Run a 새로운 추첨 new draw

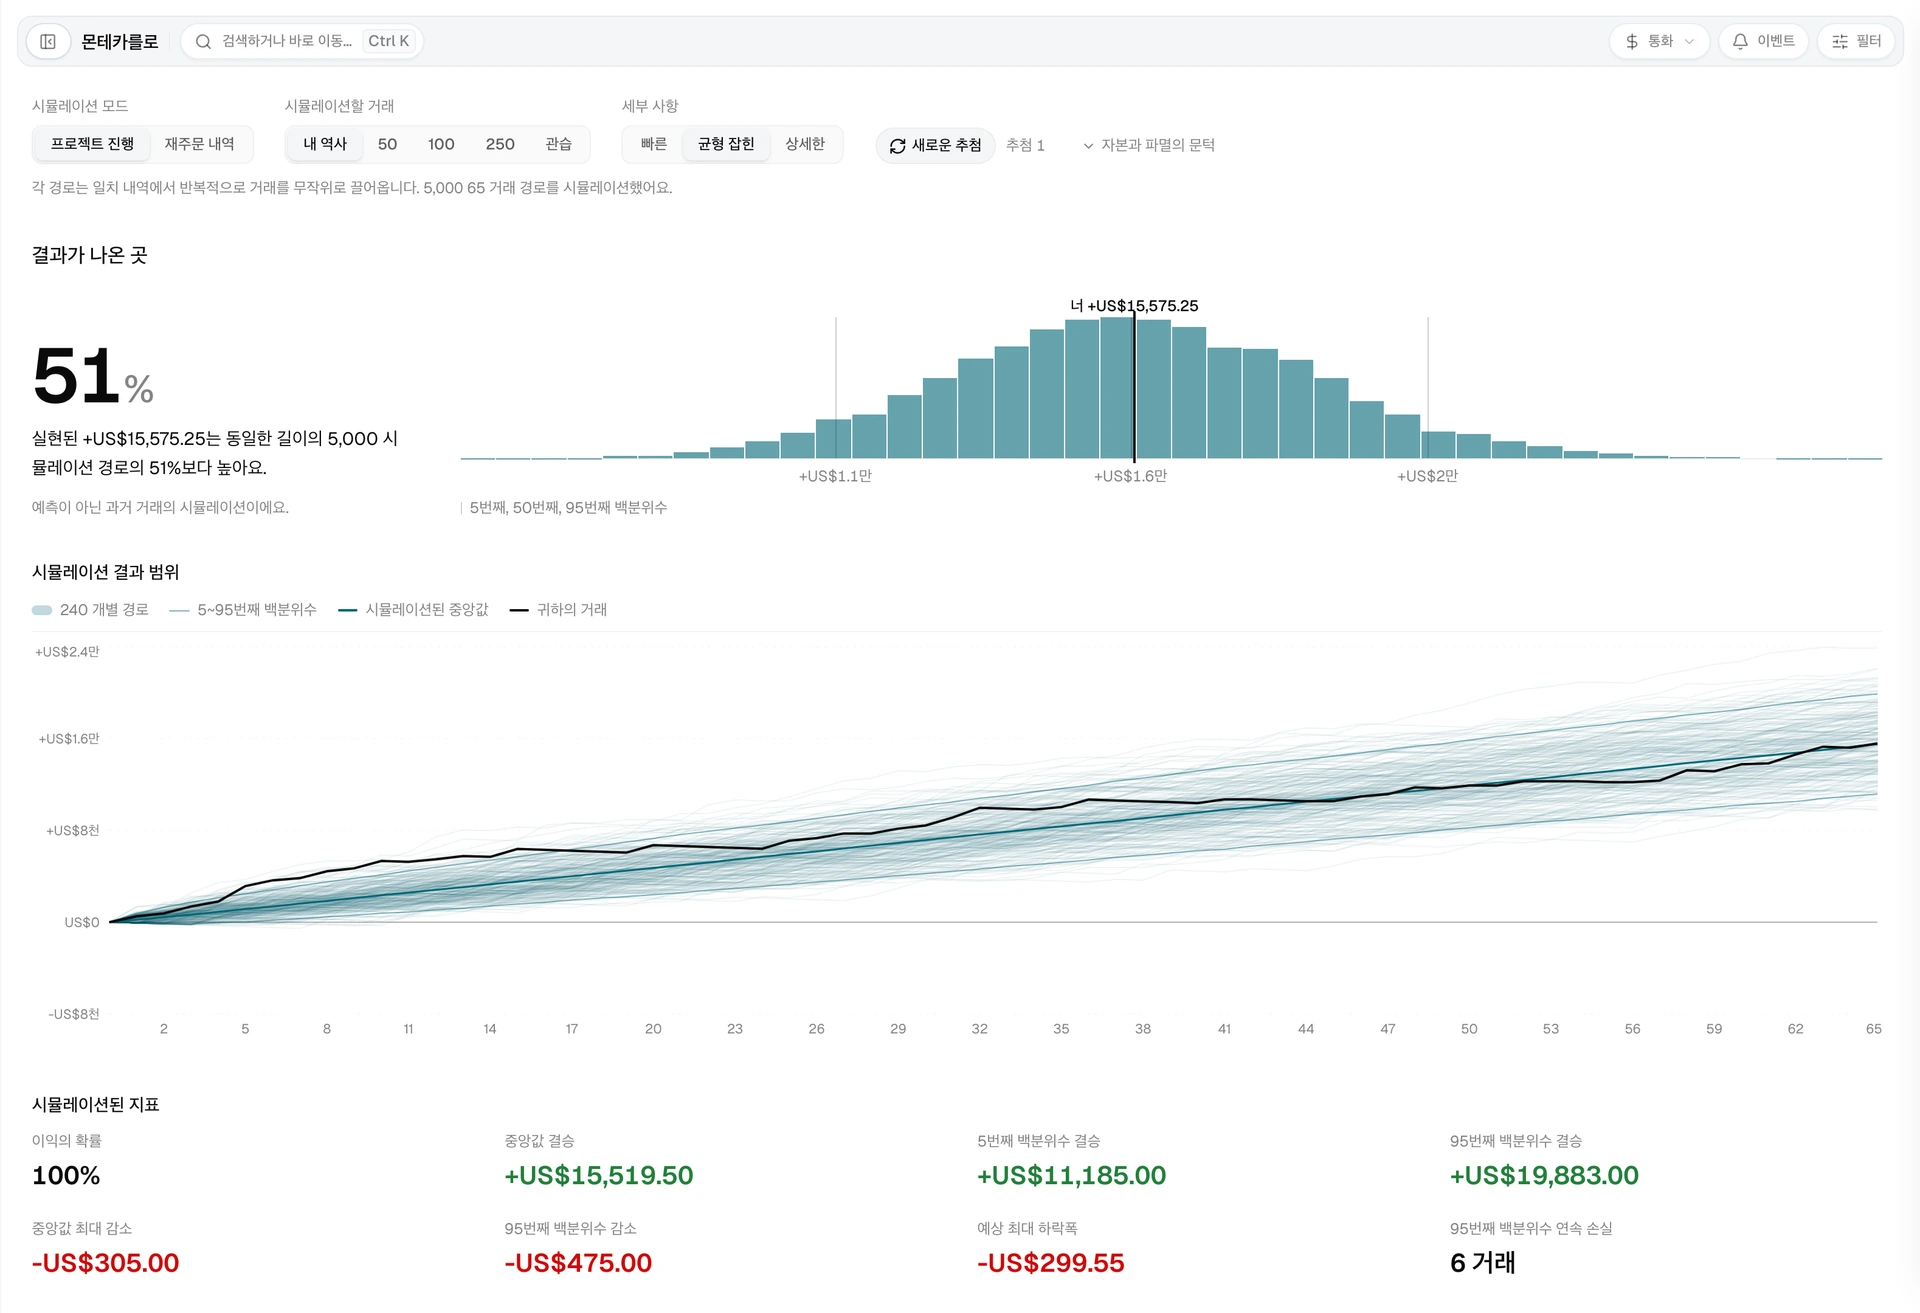[935, 145]
